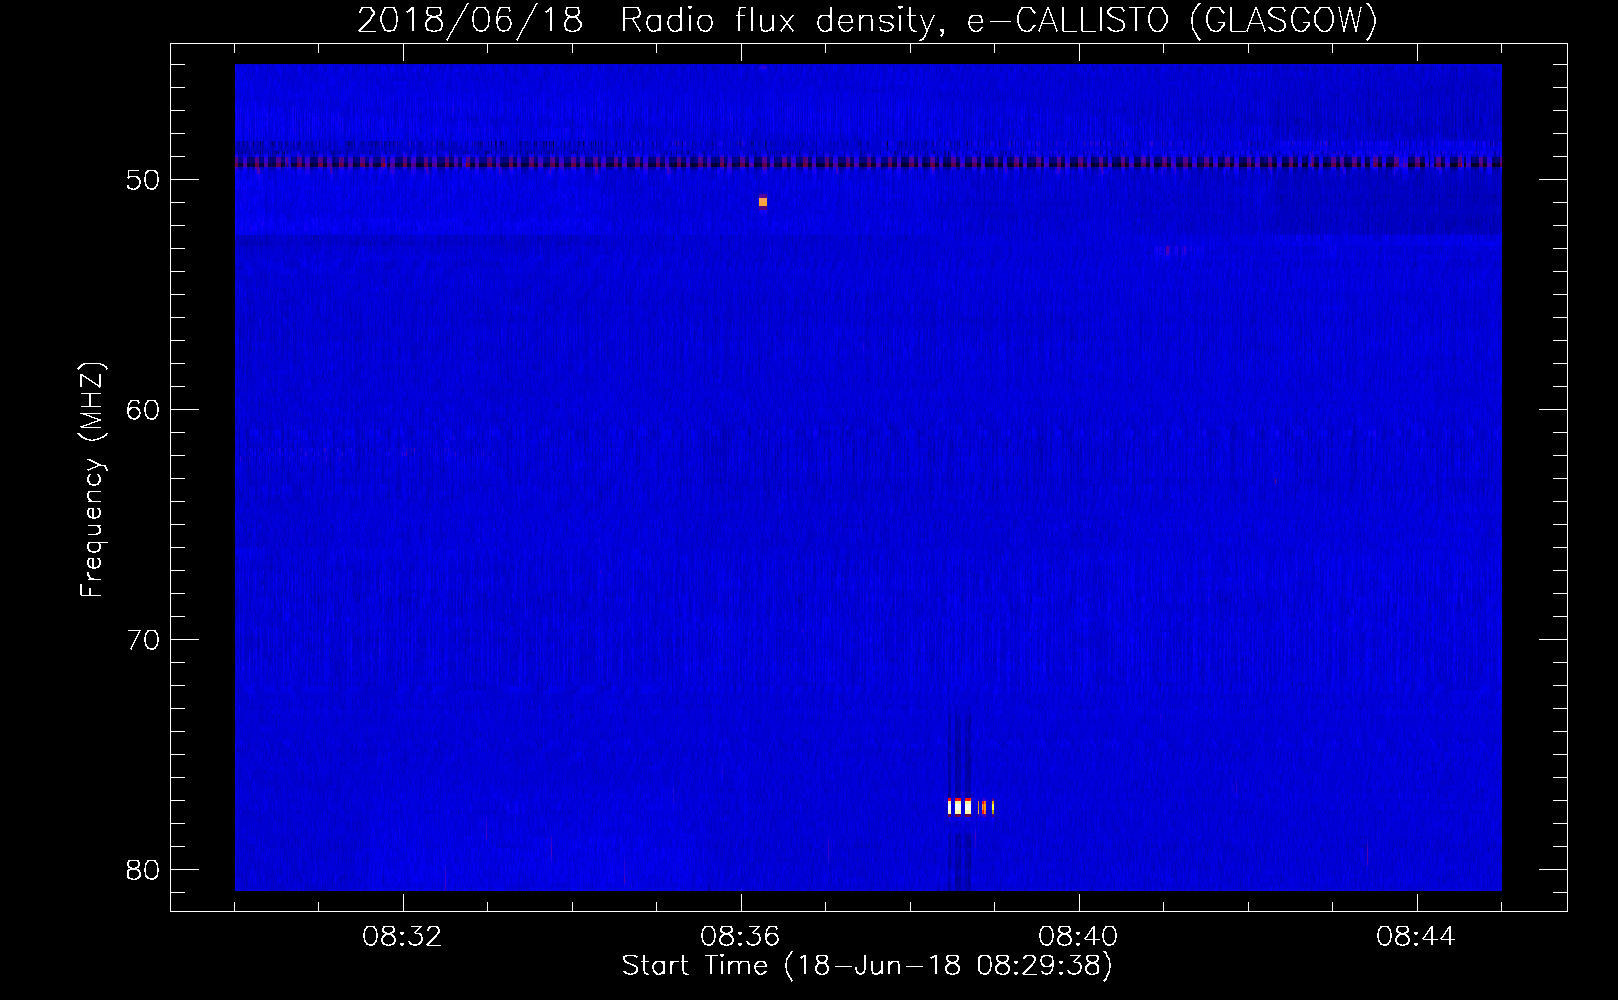The width and height of the screenshot is (1618, 1000).
Task: Click the bright white burst near 77 MHz
Action: tap(960, 806)
